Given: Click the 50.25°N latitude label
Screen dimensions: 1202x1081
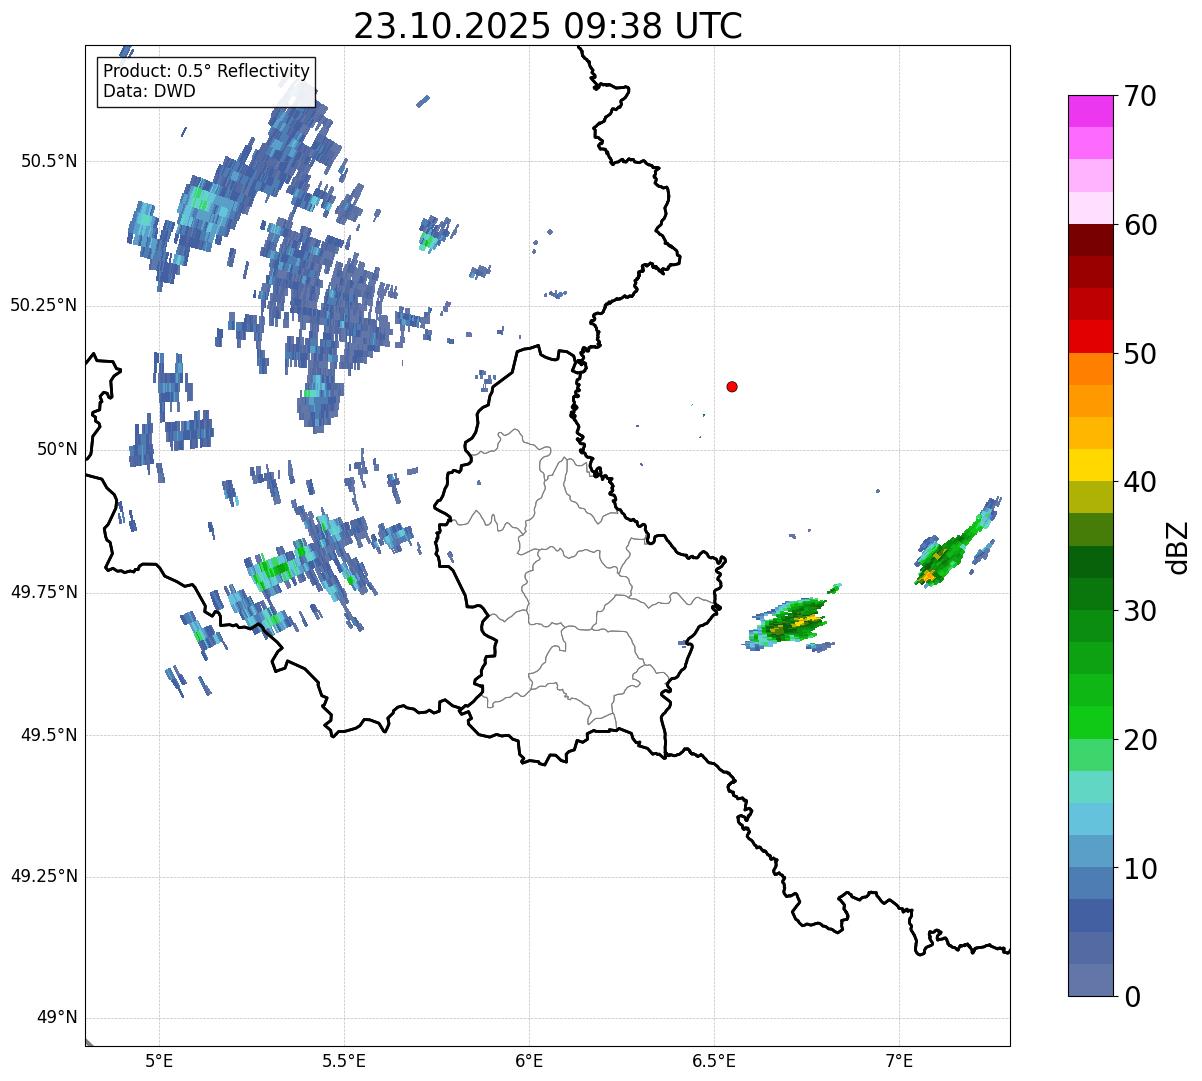Looking at the screenshot, I should [44, 305].
